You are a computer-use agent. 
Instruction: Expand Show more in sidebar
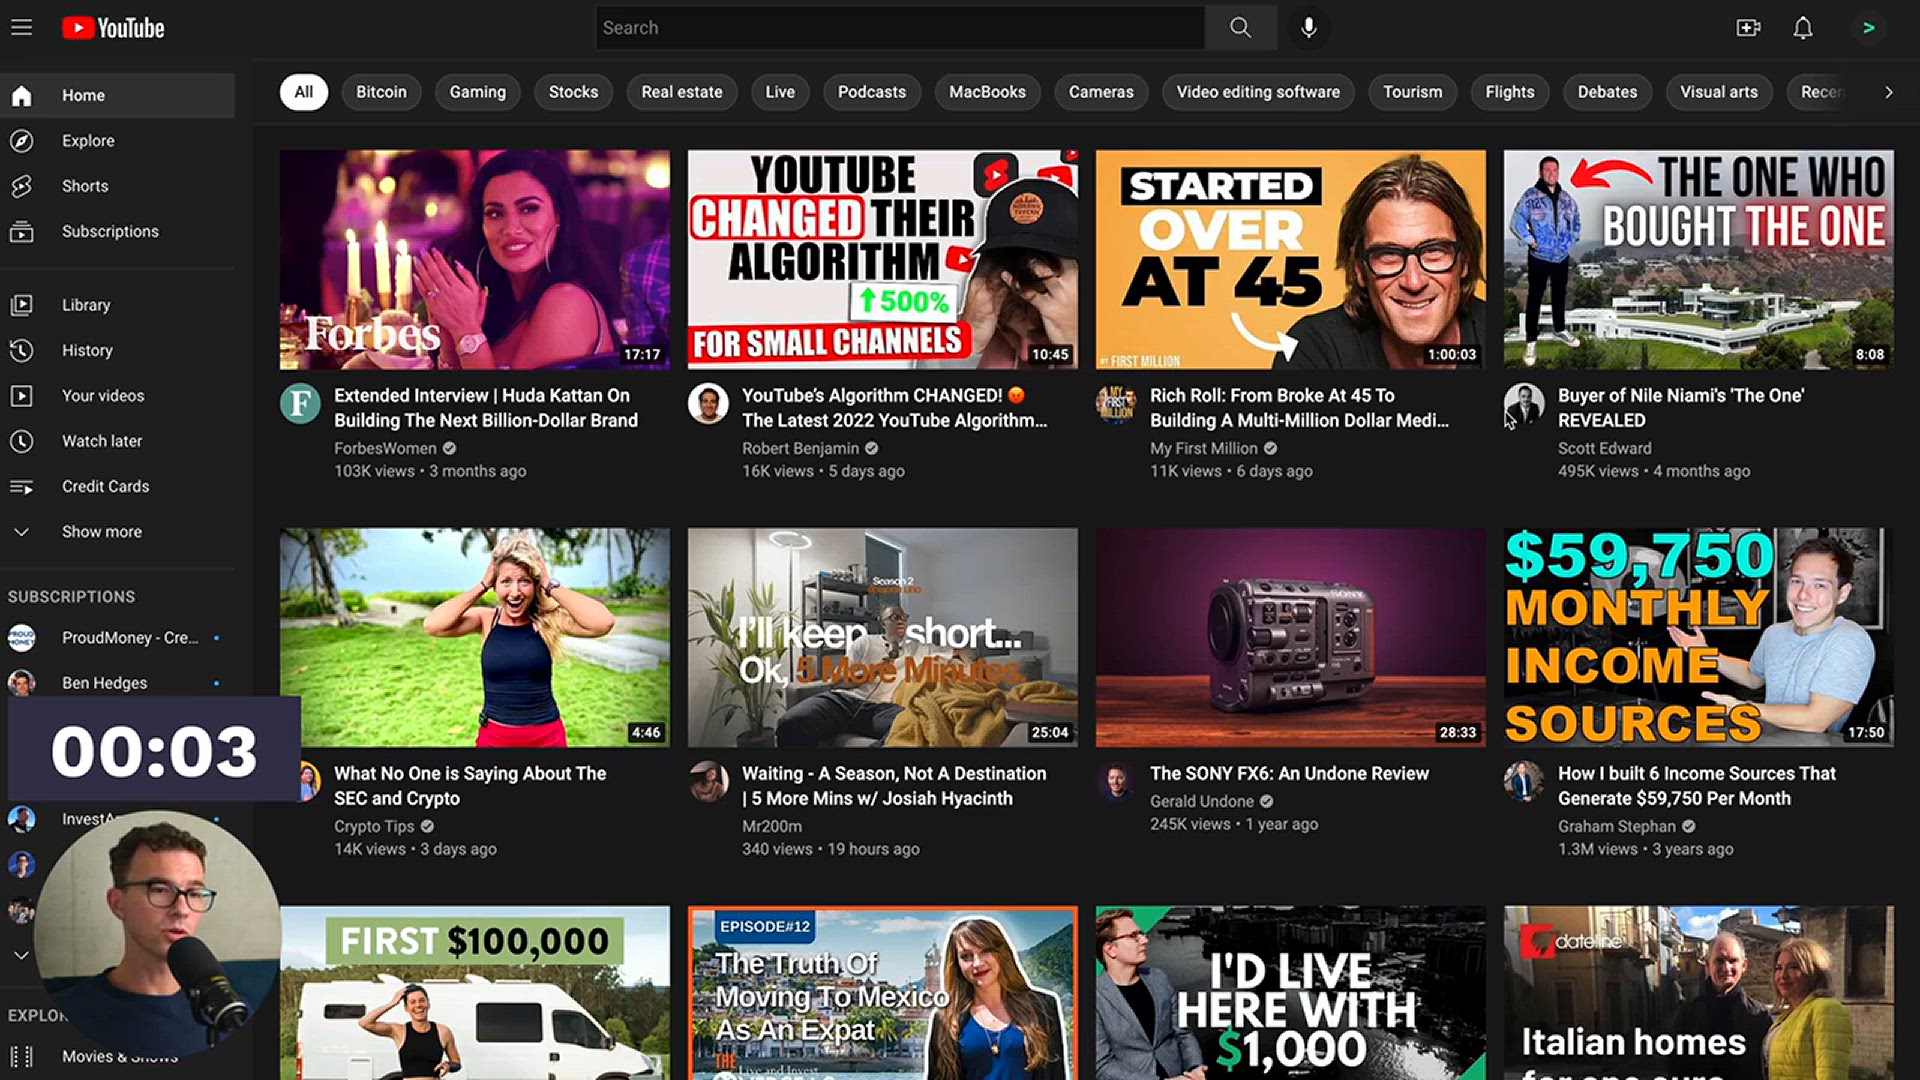coord(118,532)
